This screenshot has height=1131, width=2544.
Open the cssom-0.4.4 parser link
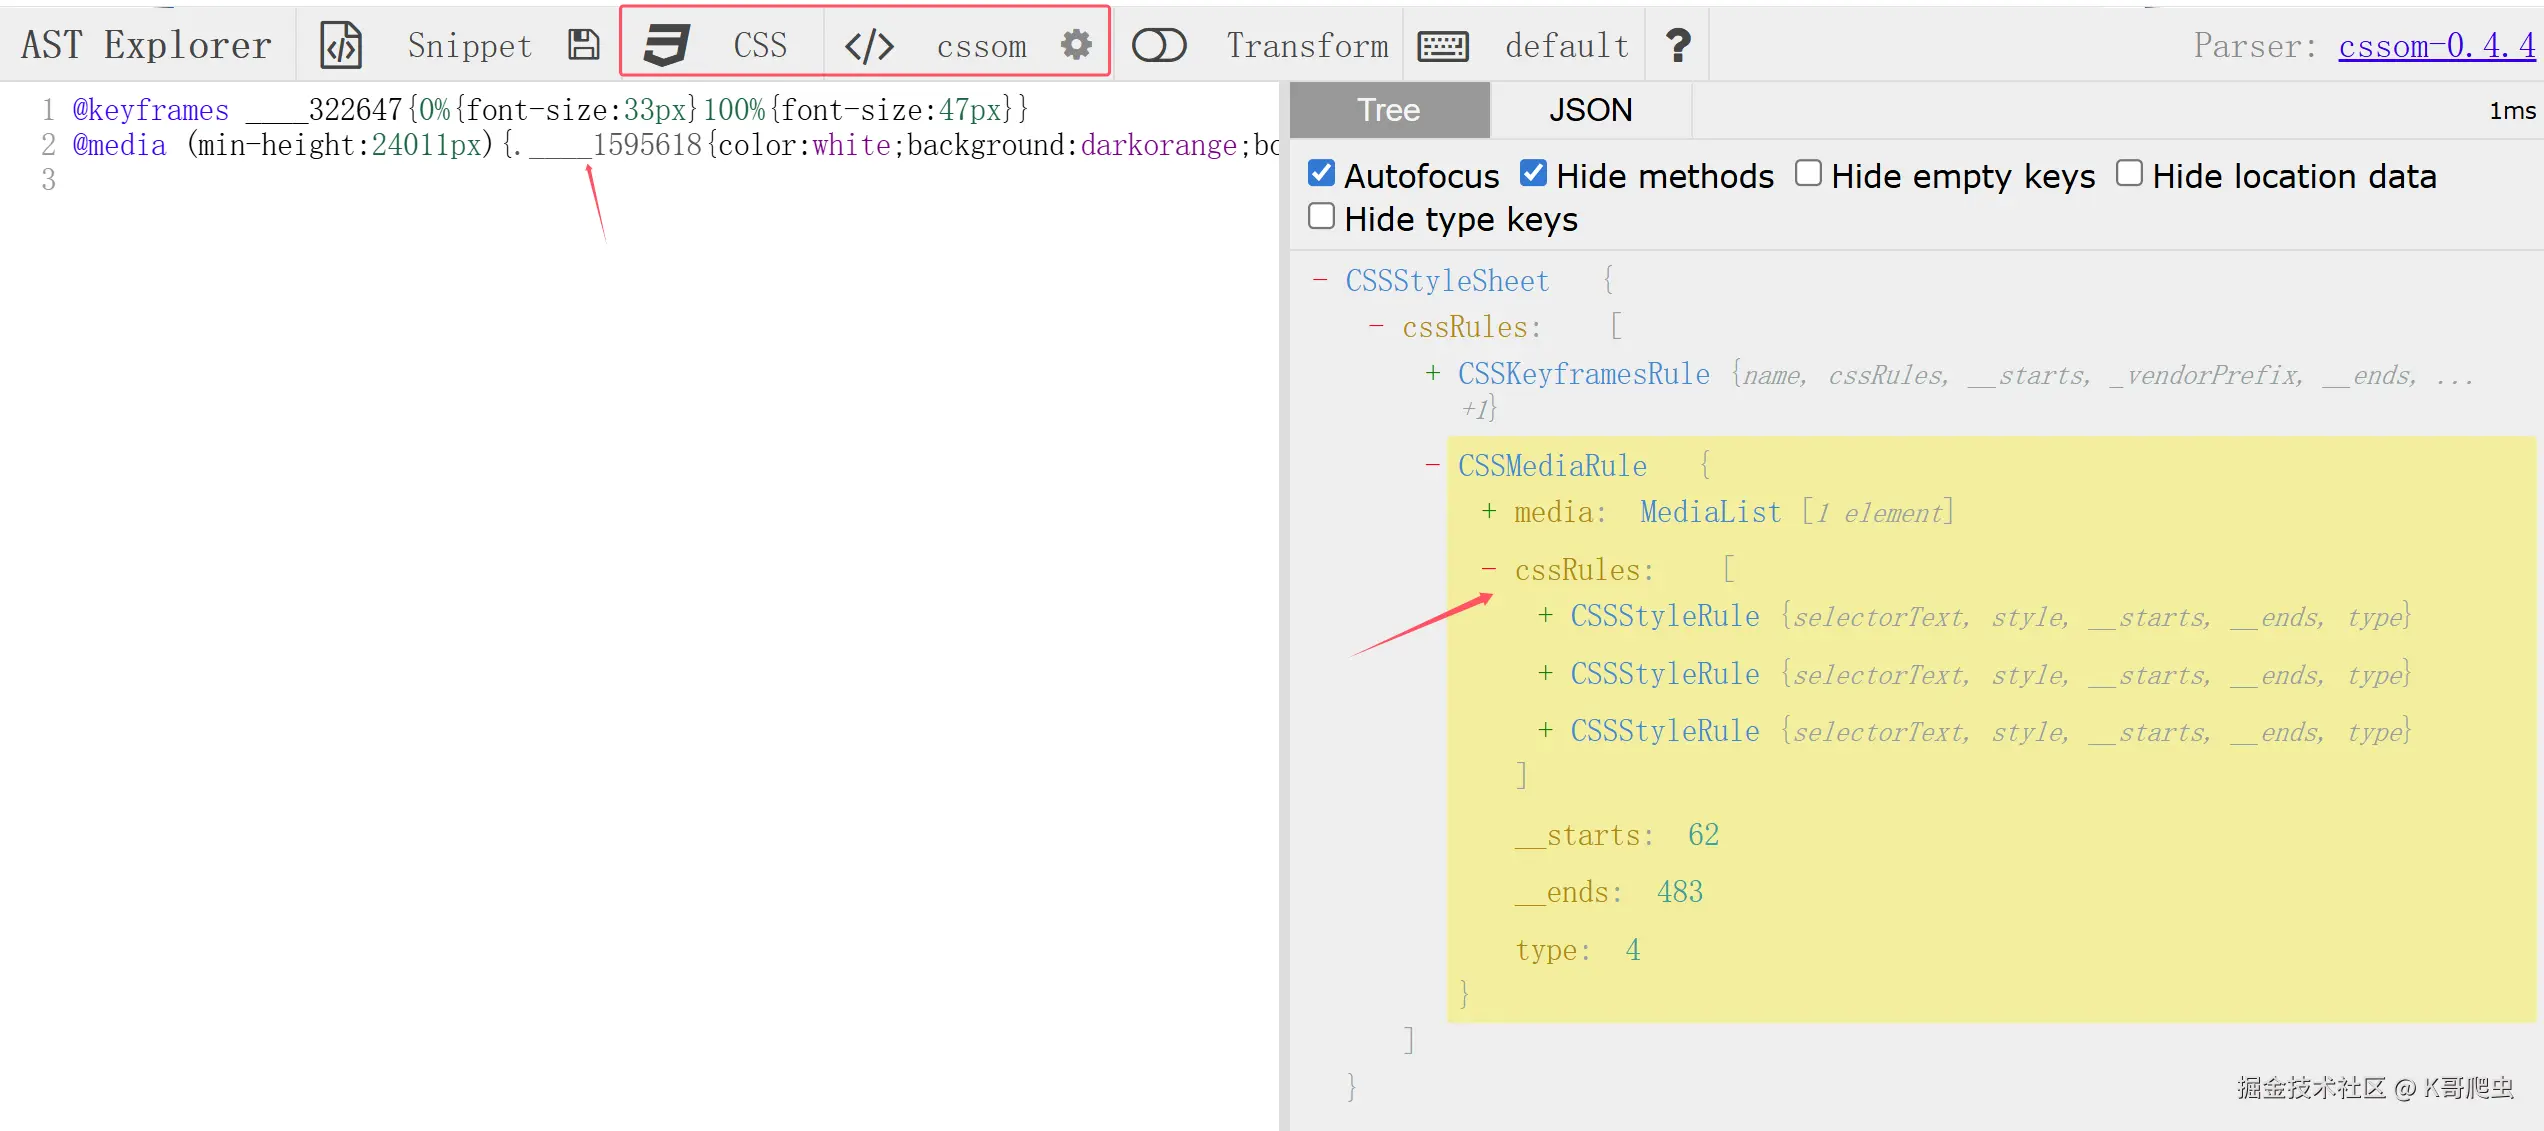(2436, 46)
